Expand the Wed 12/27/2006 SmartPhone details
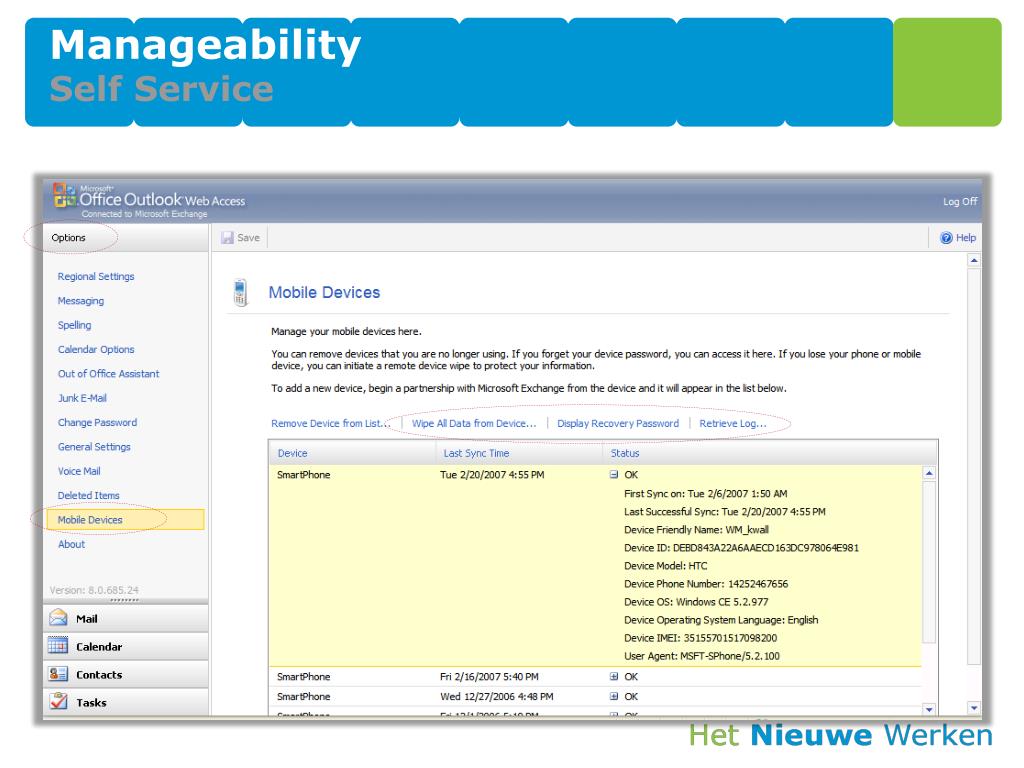This screenshot has height=768, width=1024. click(614, 696)
